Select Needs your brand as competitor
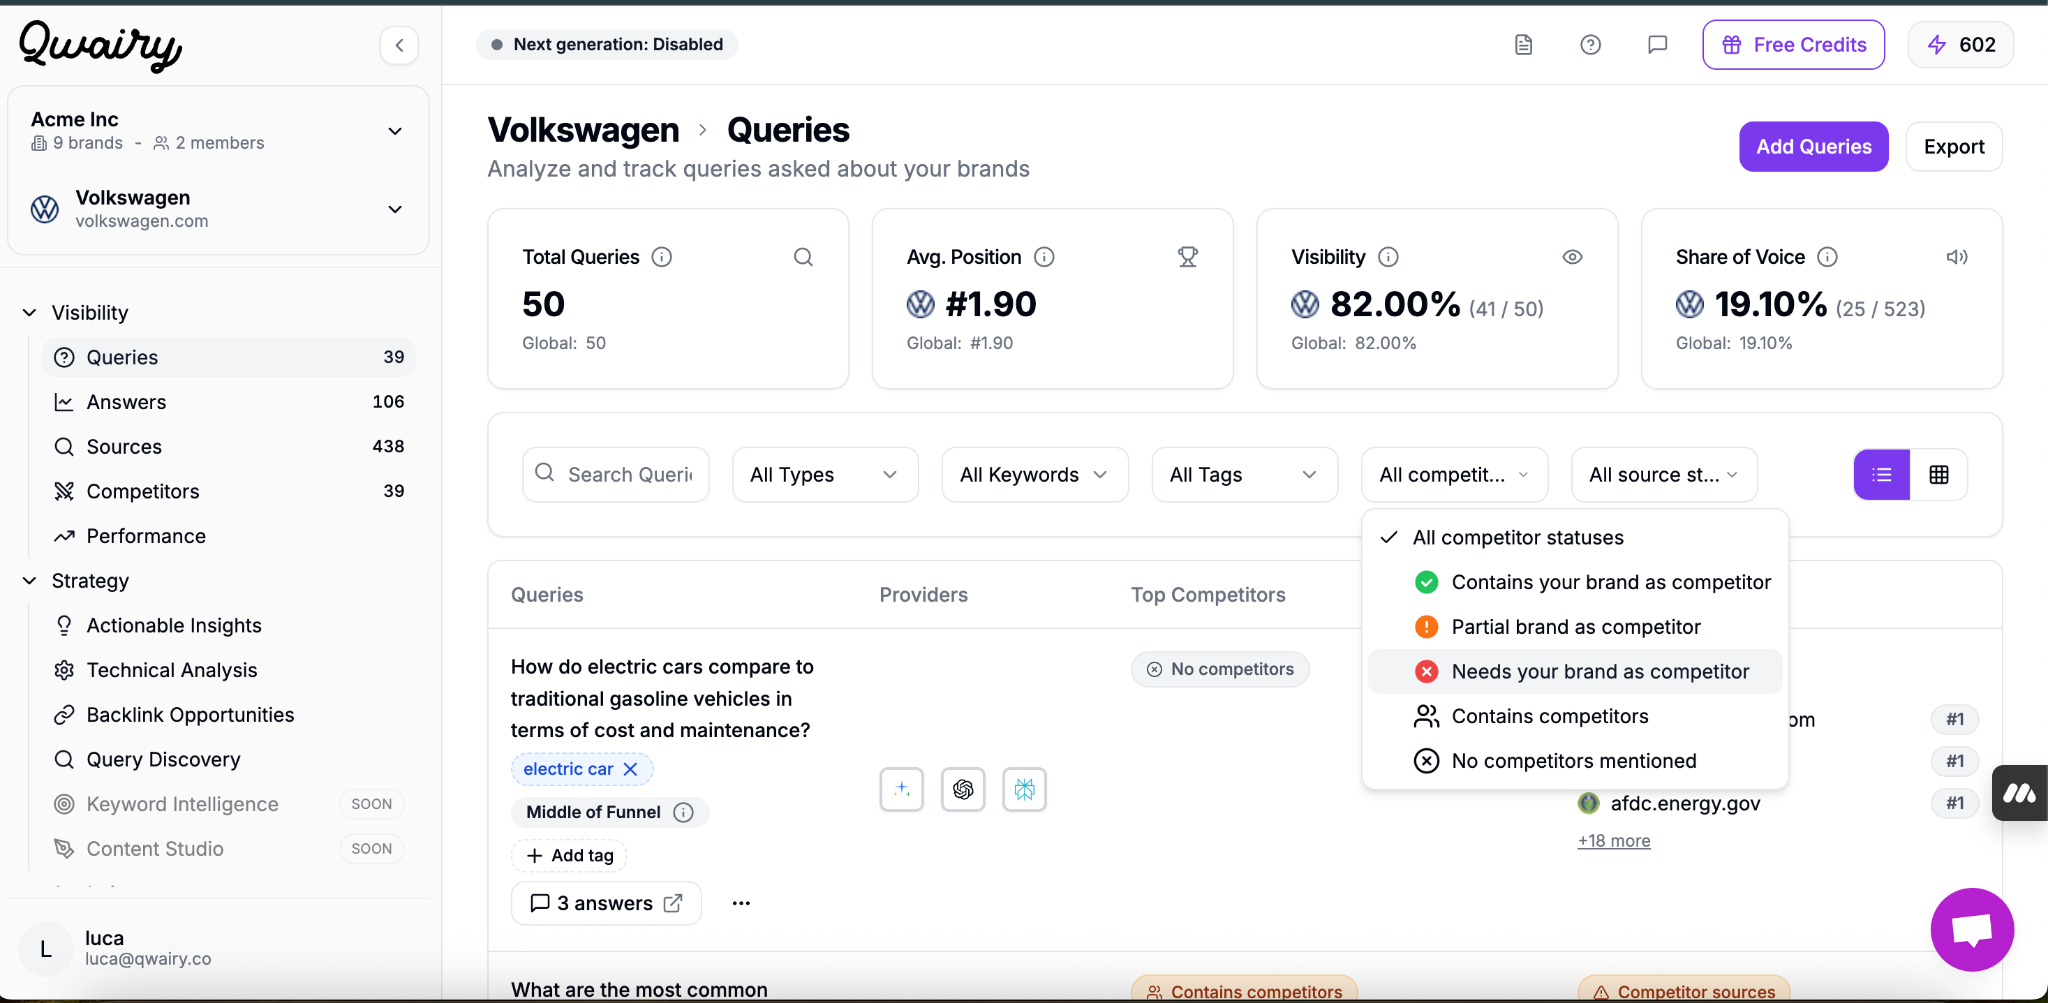Screen dimensions: 2048x1003 click(x=1575, y=672)
